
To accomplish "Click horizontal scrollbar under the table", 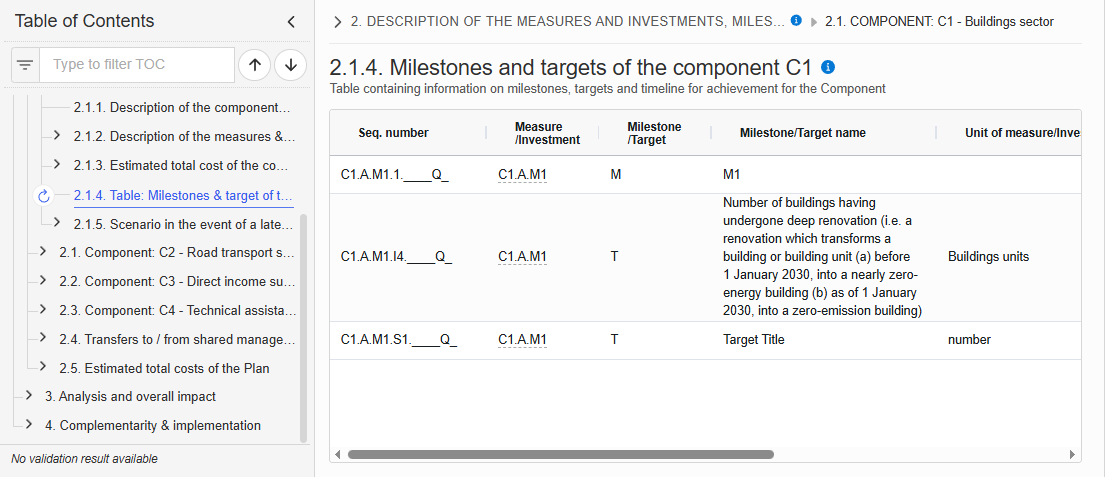I will (560, 454).
